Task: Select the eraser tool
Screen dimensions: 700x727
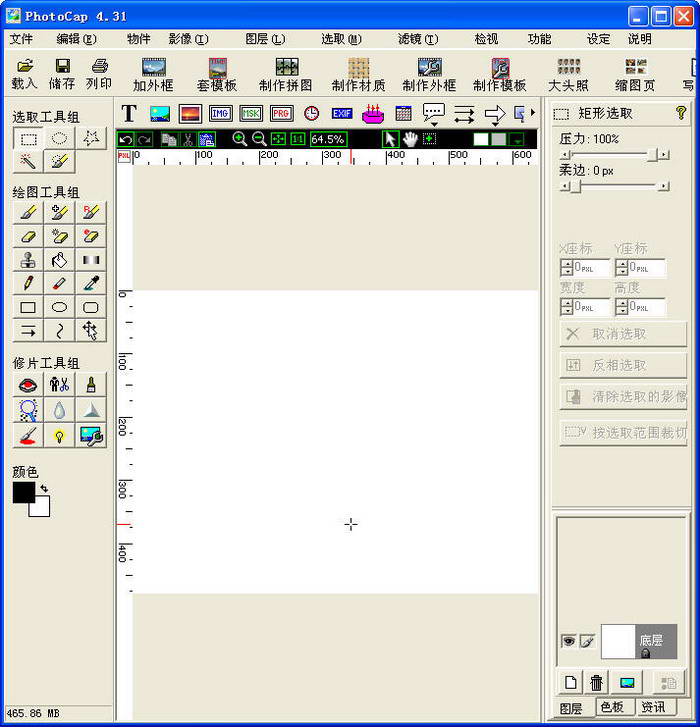Action: (x=28, y=236)
